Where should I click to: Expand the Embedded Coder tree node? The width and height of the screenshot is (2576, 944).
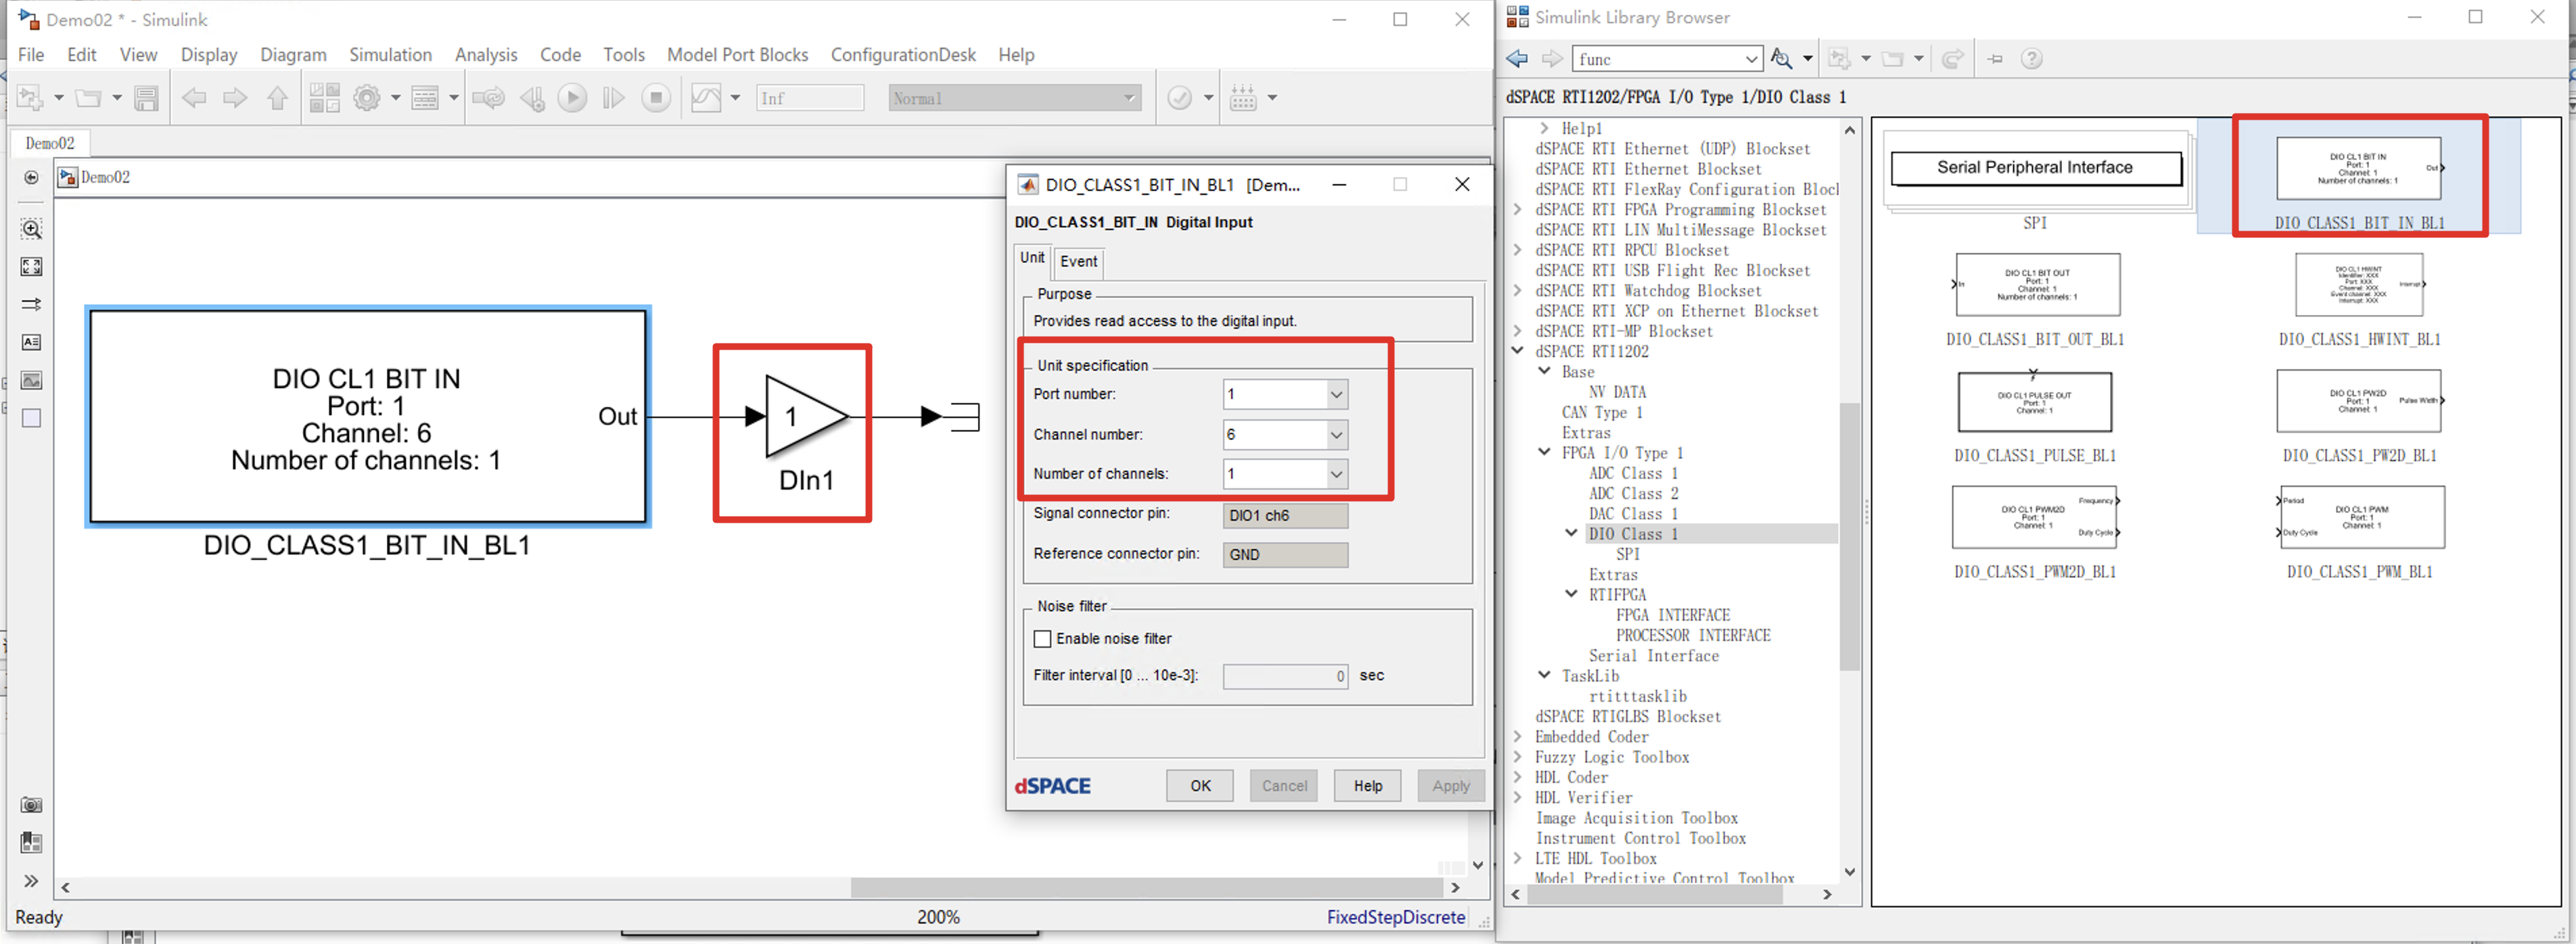pos(1518,737)
